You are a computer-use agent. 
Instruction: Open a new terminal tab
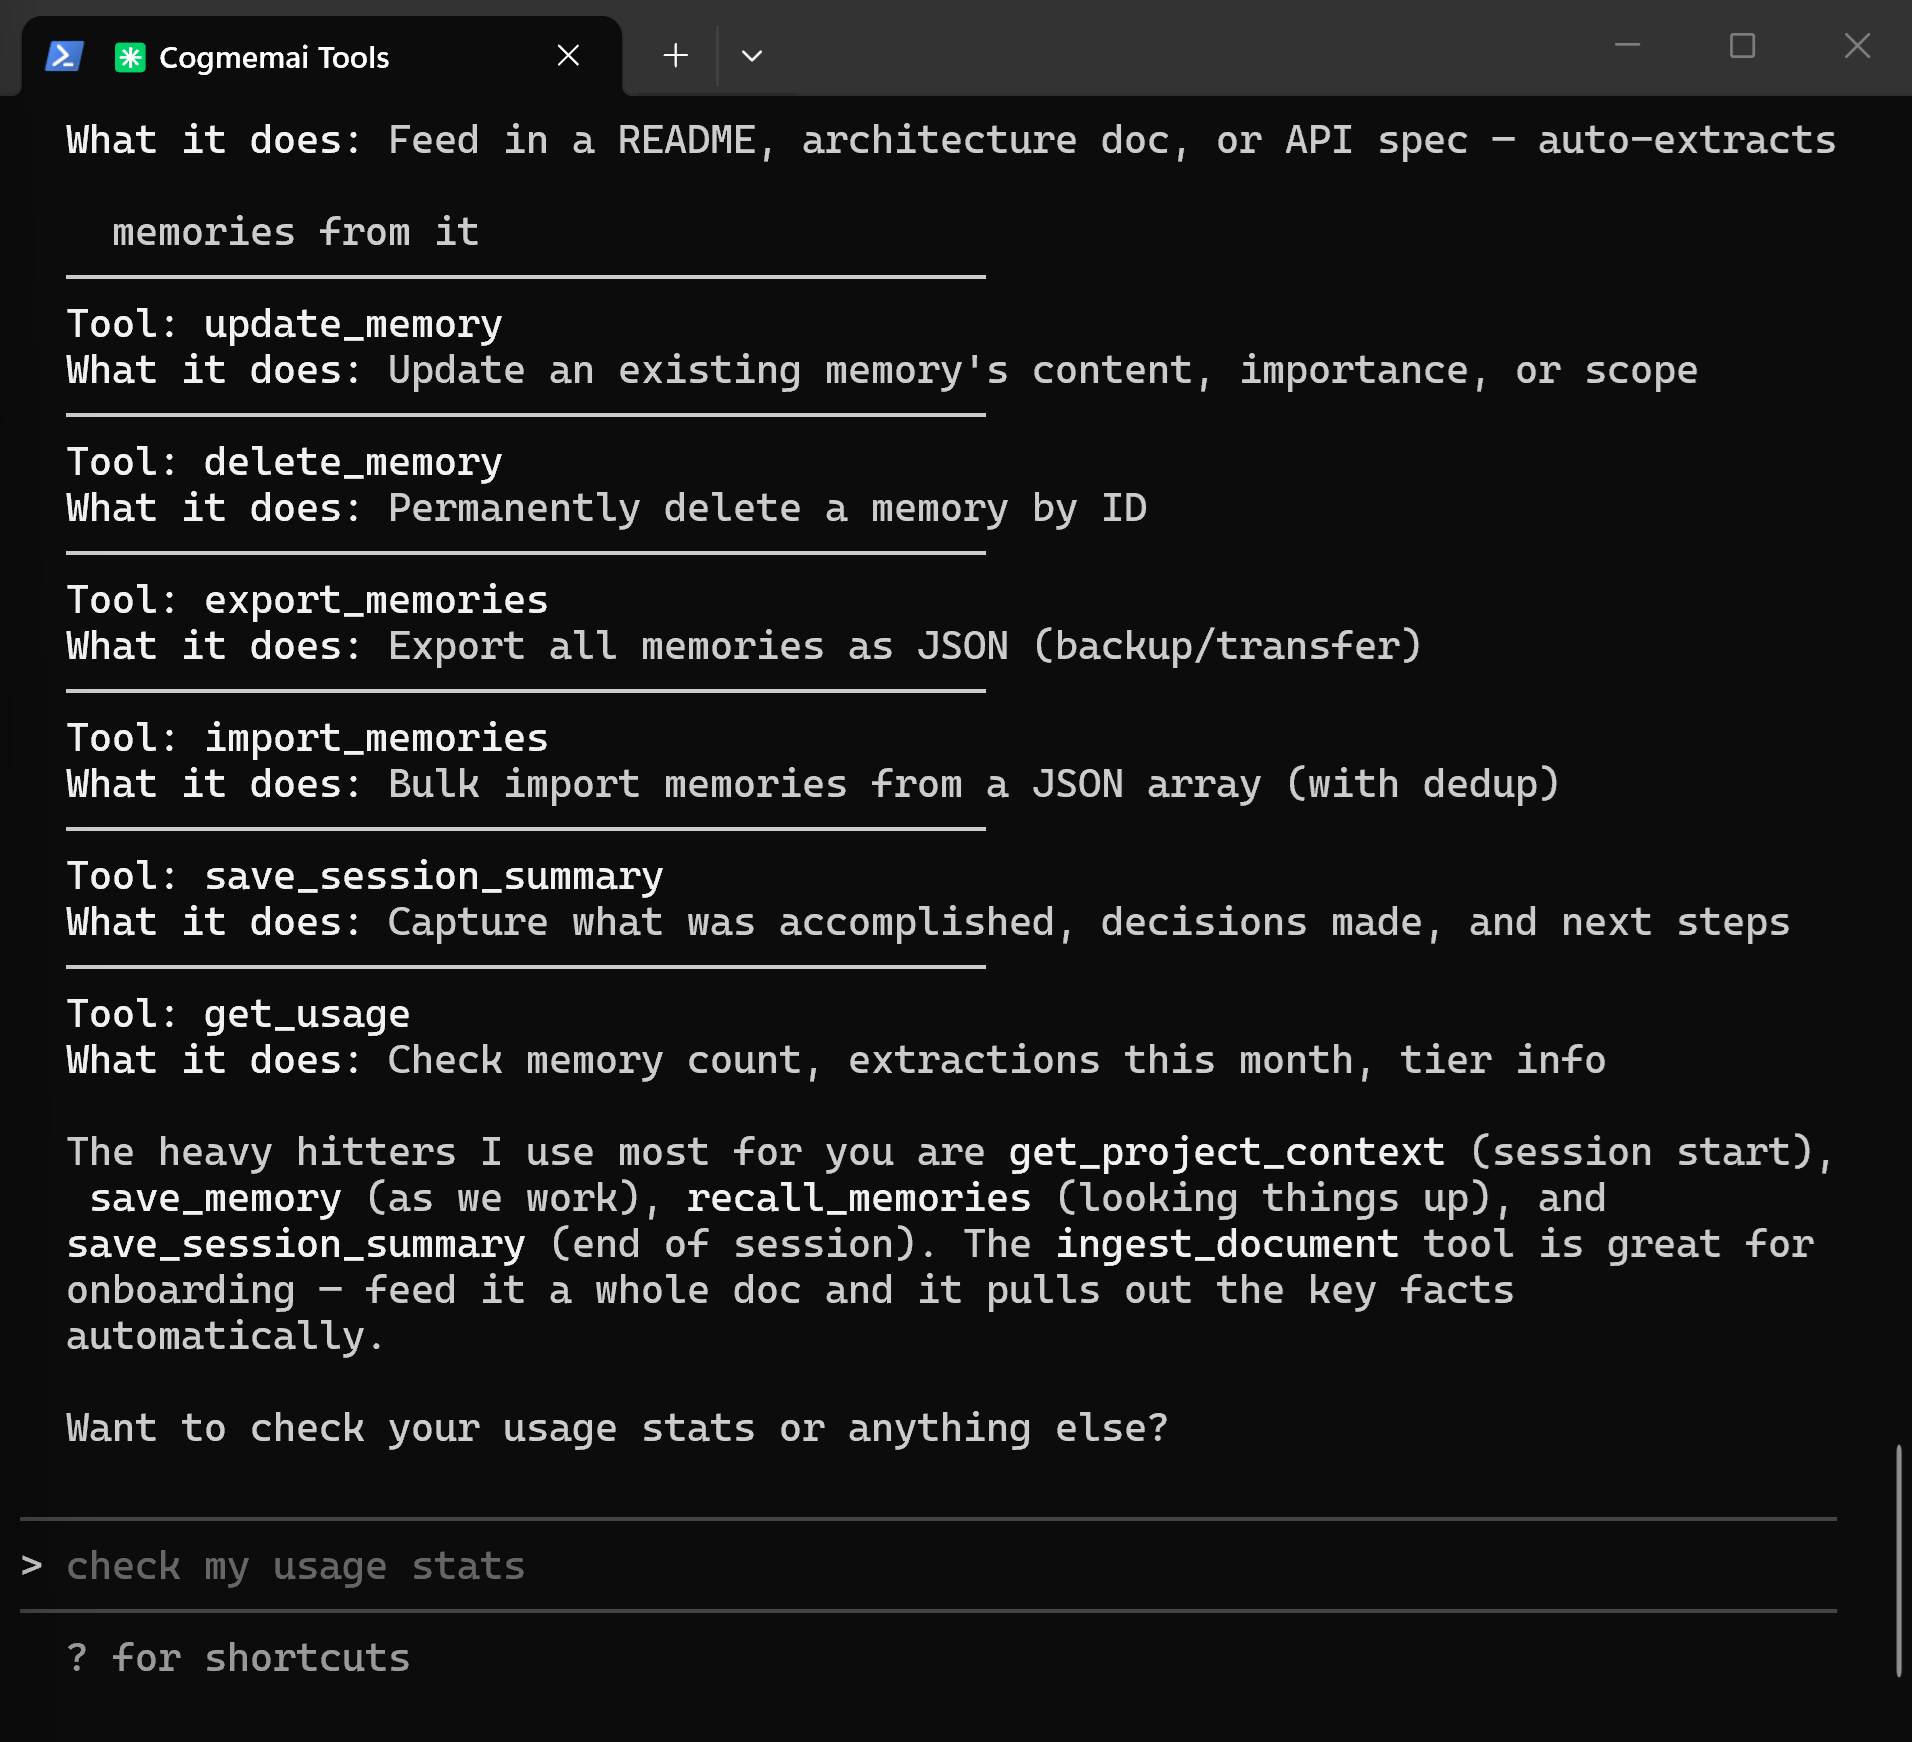tap(676, 56)
